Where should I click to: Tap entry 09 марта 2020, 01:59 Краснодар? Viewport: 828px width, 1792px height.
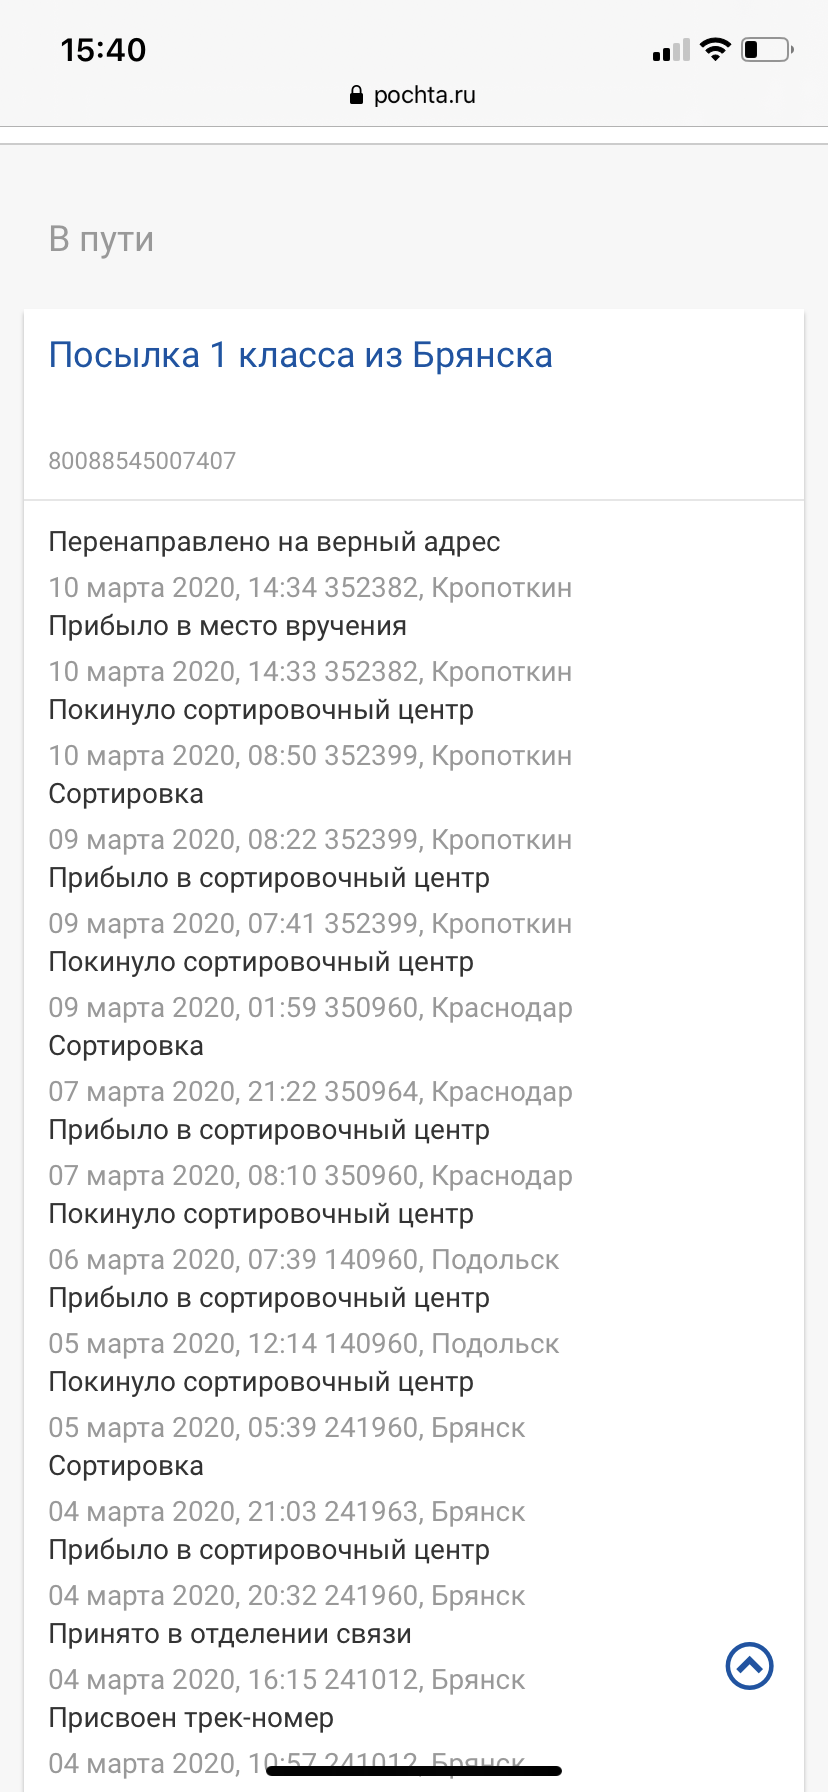[x=311, y=1007]
